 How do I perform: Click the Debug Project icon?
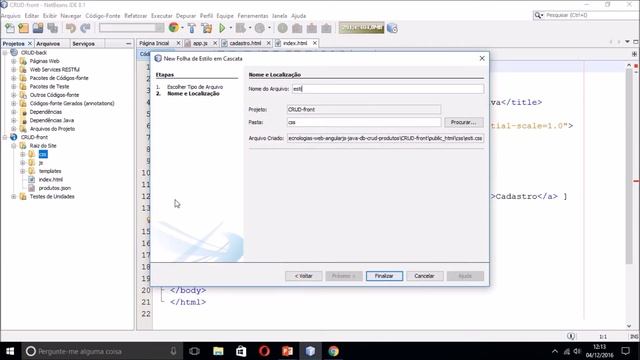click(x=241, y=28)
